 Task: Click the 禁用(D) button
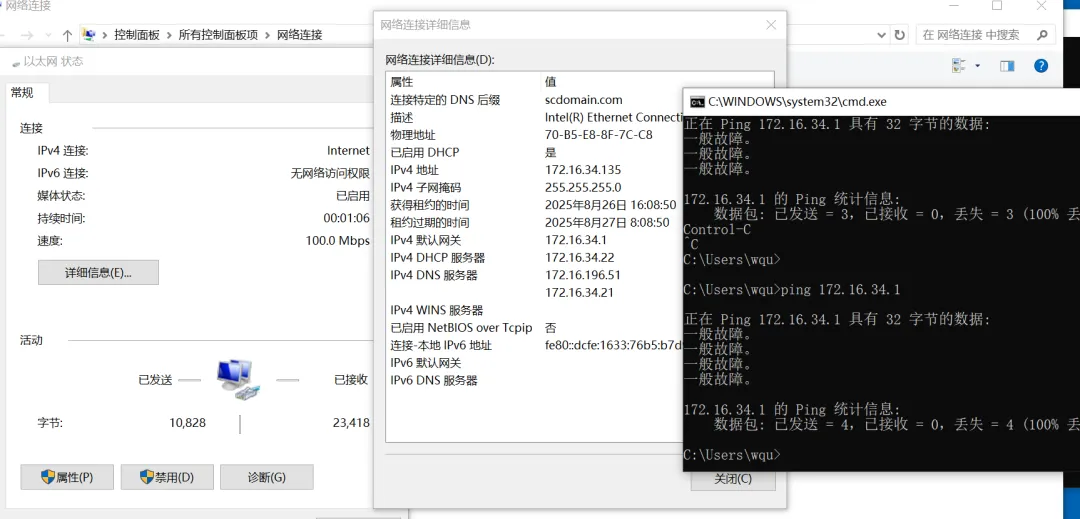point(167,477)
